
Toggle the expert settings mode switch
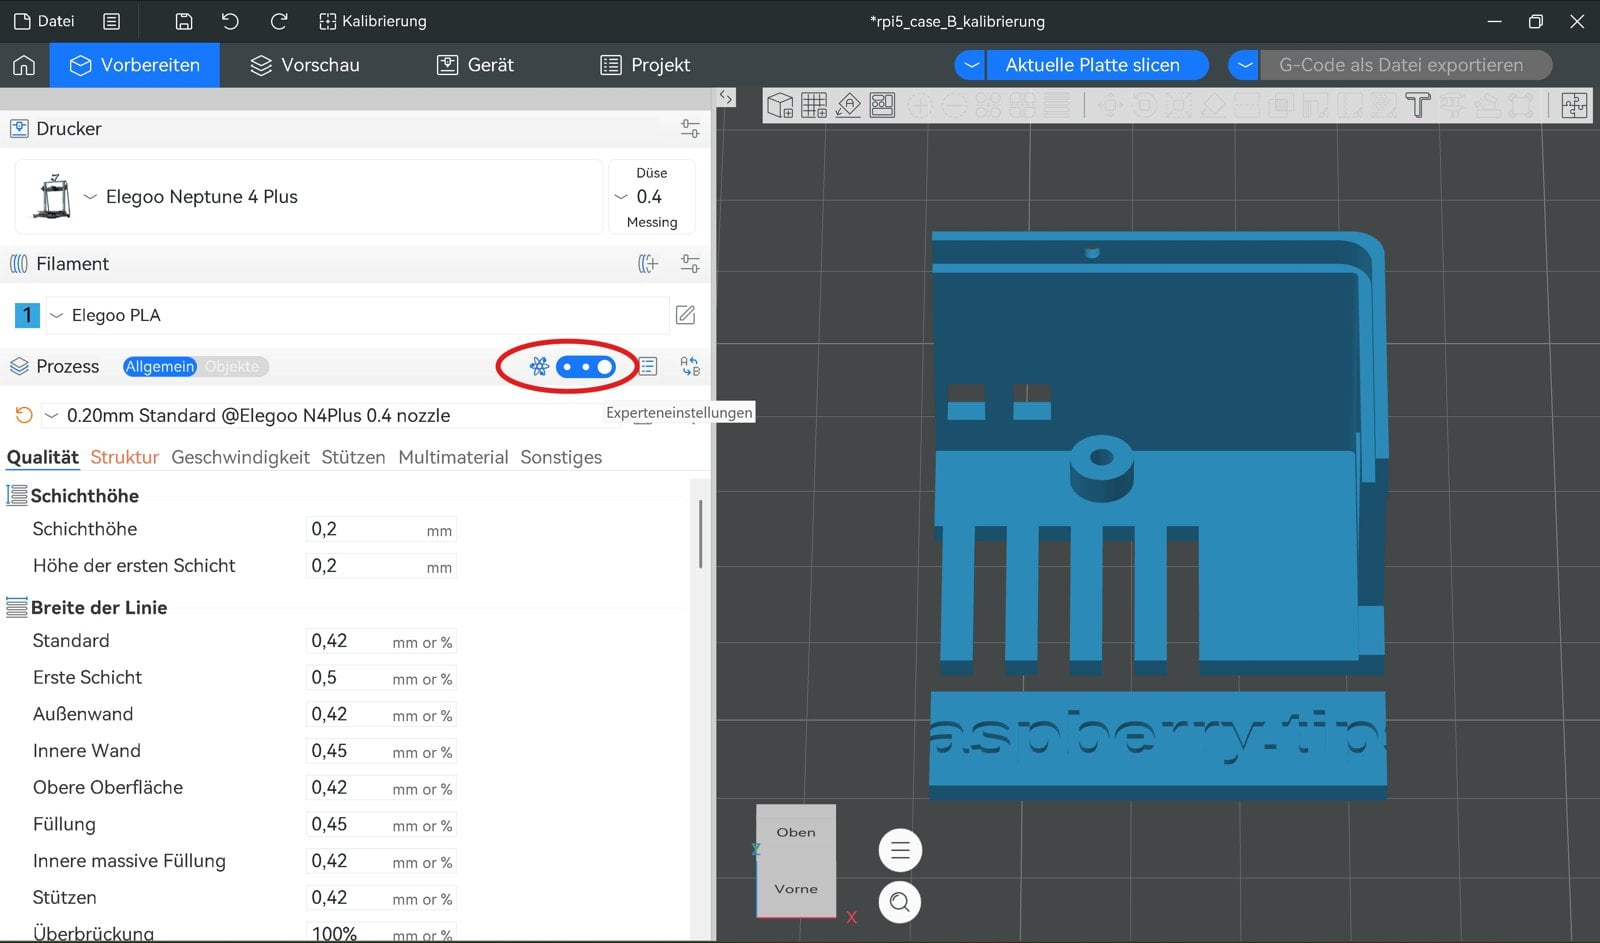586,367
